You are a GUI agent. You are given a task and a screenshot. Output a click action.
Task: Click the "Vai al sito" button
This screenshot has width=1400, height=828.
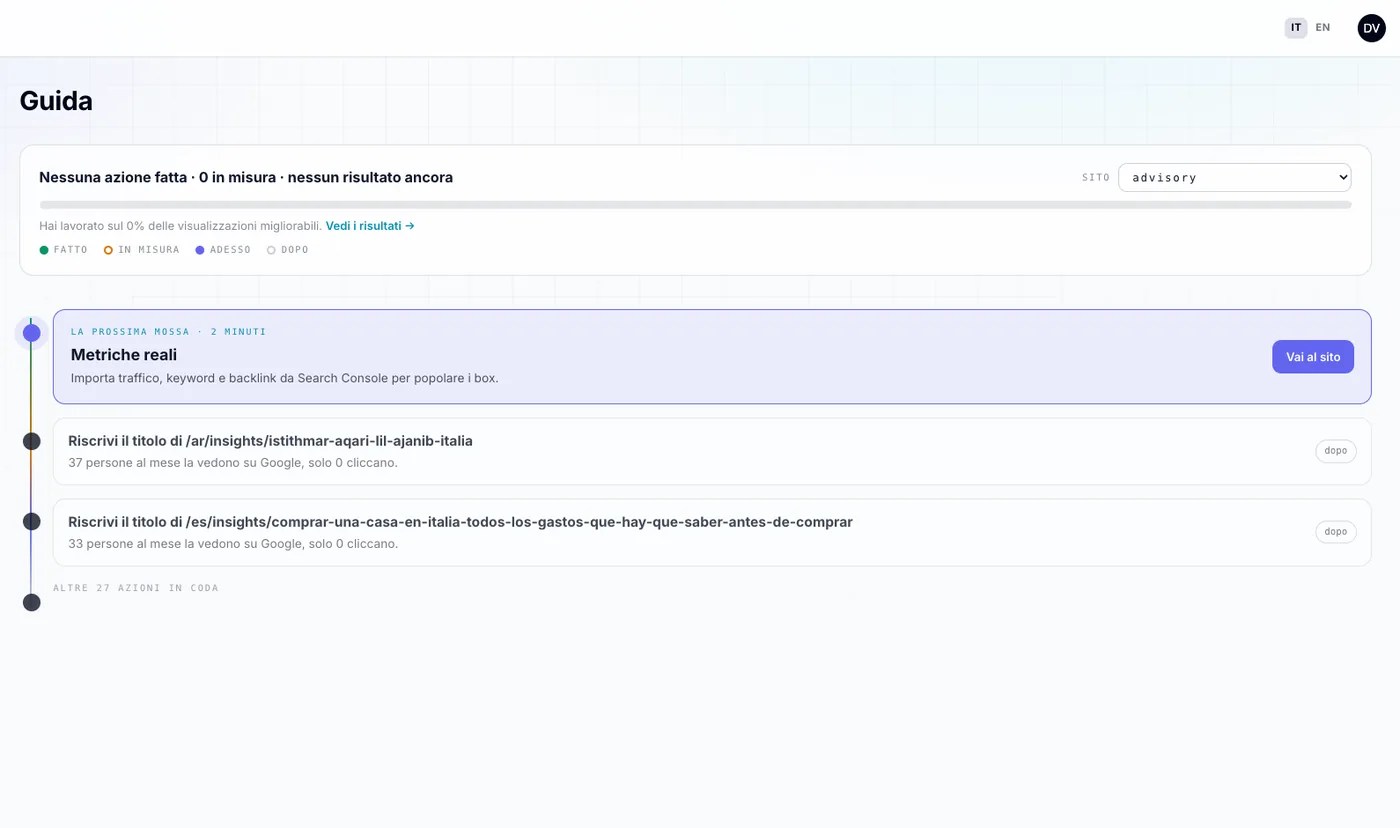pyautogui.click(x=1313, y=357)
